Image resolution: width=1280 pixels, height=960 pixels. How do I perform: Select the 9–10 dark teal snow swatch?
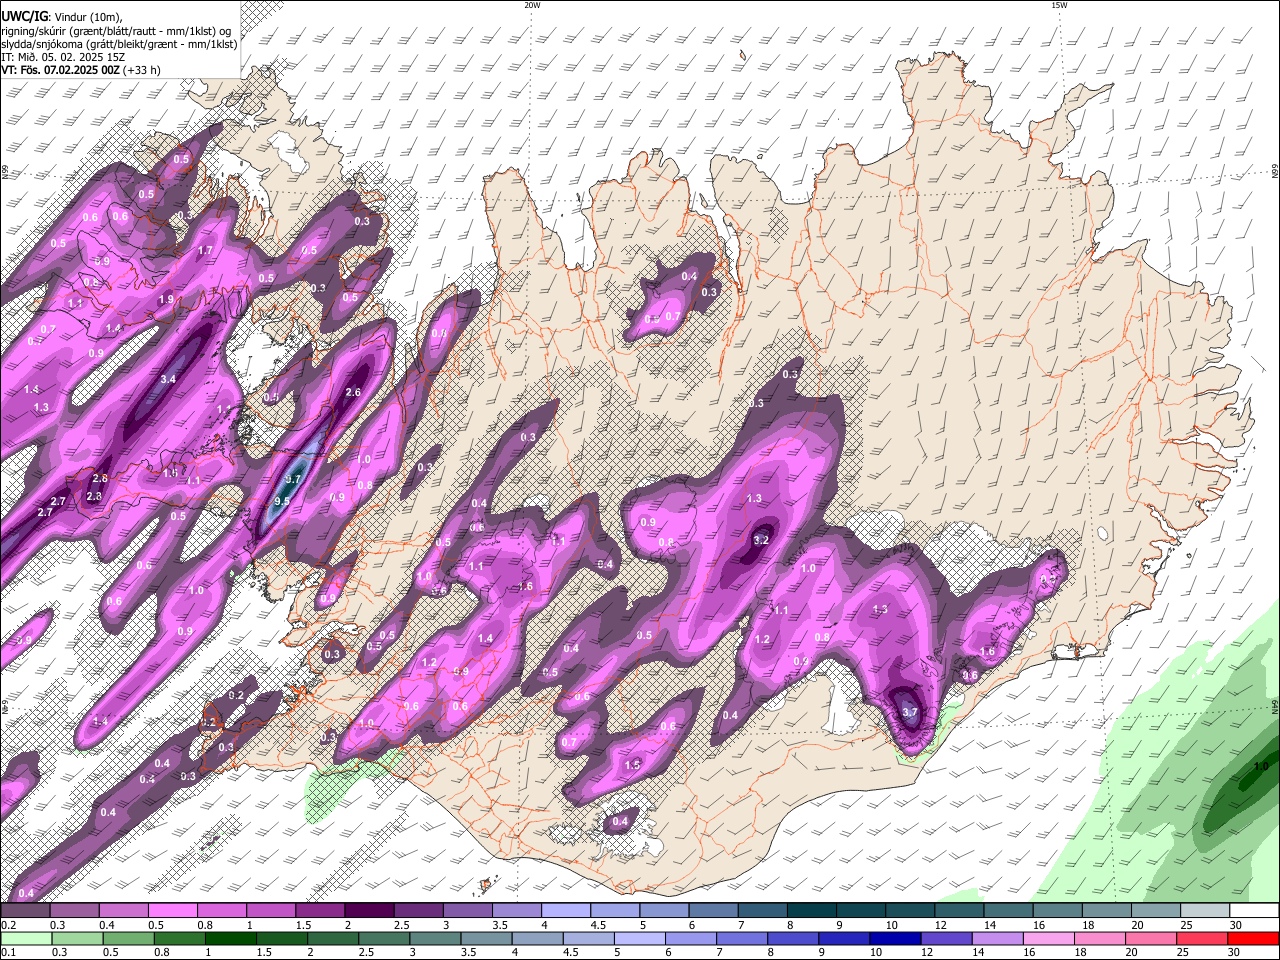pos(861,911)
